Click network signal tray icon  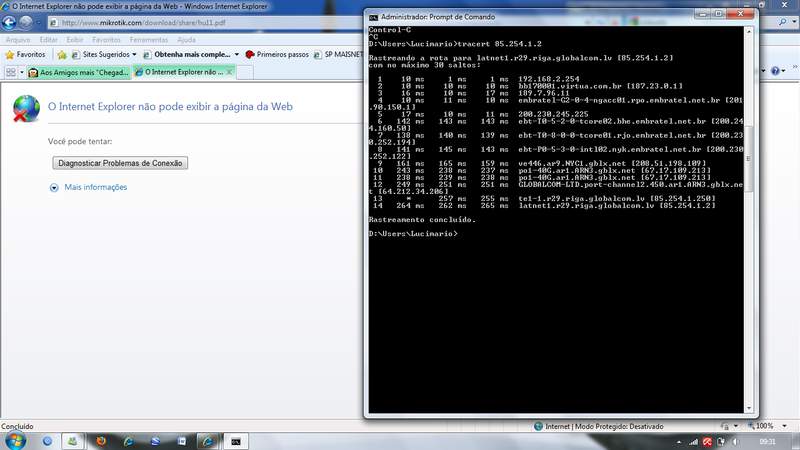tap(693, 442)
